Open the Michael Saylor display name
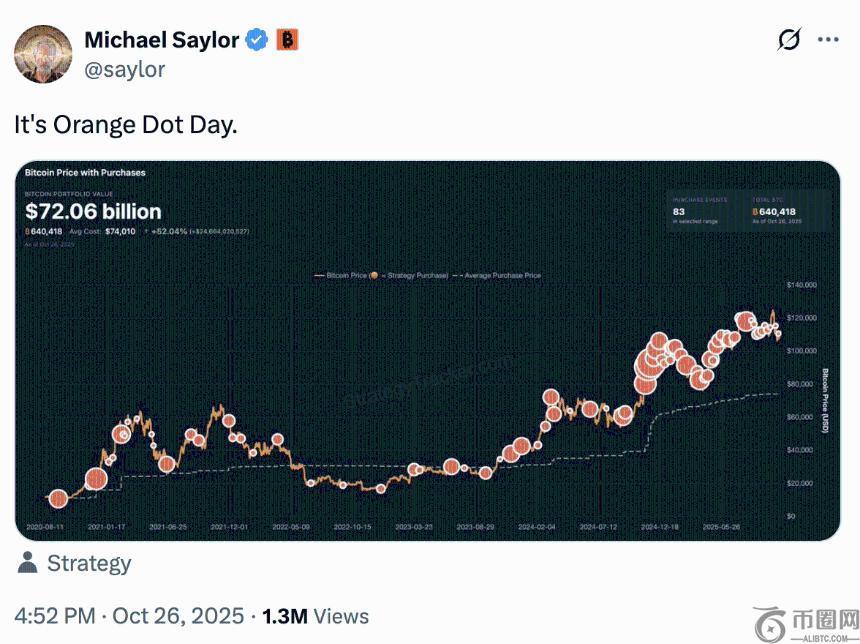Viewport: 860px width, 644px height. (x=161, y=40)
